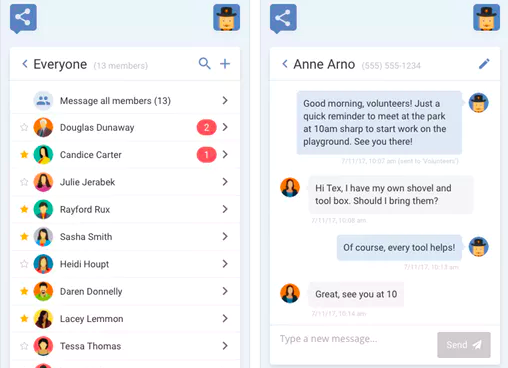Open chevron on Sasha Smith row
508x368 pixels.
pos(225,236)
